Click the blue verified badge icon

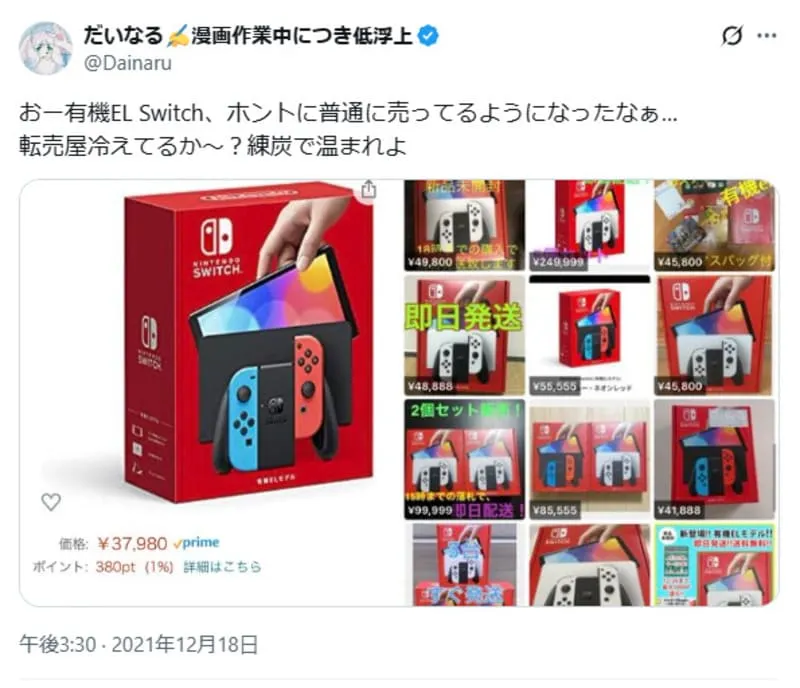point(428,36)
